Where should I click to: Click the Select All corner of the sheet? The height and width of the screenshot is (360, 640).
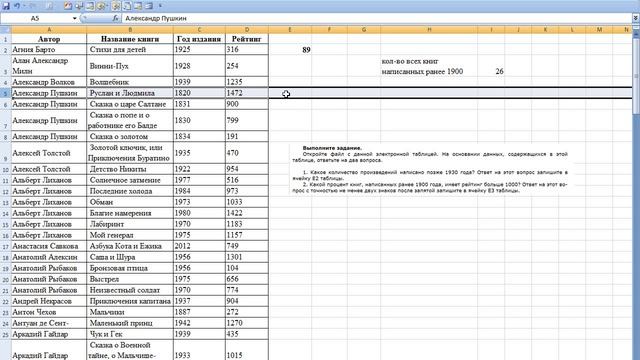coord(5,29)
